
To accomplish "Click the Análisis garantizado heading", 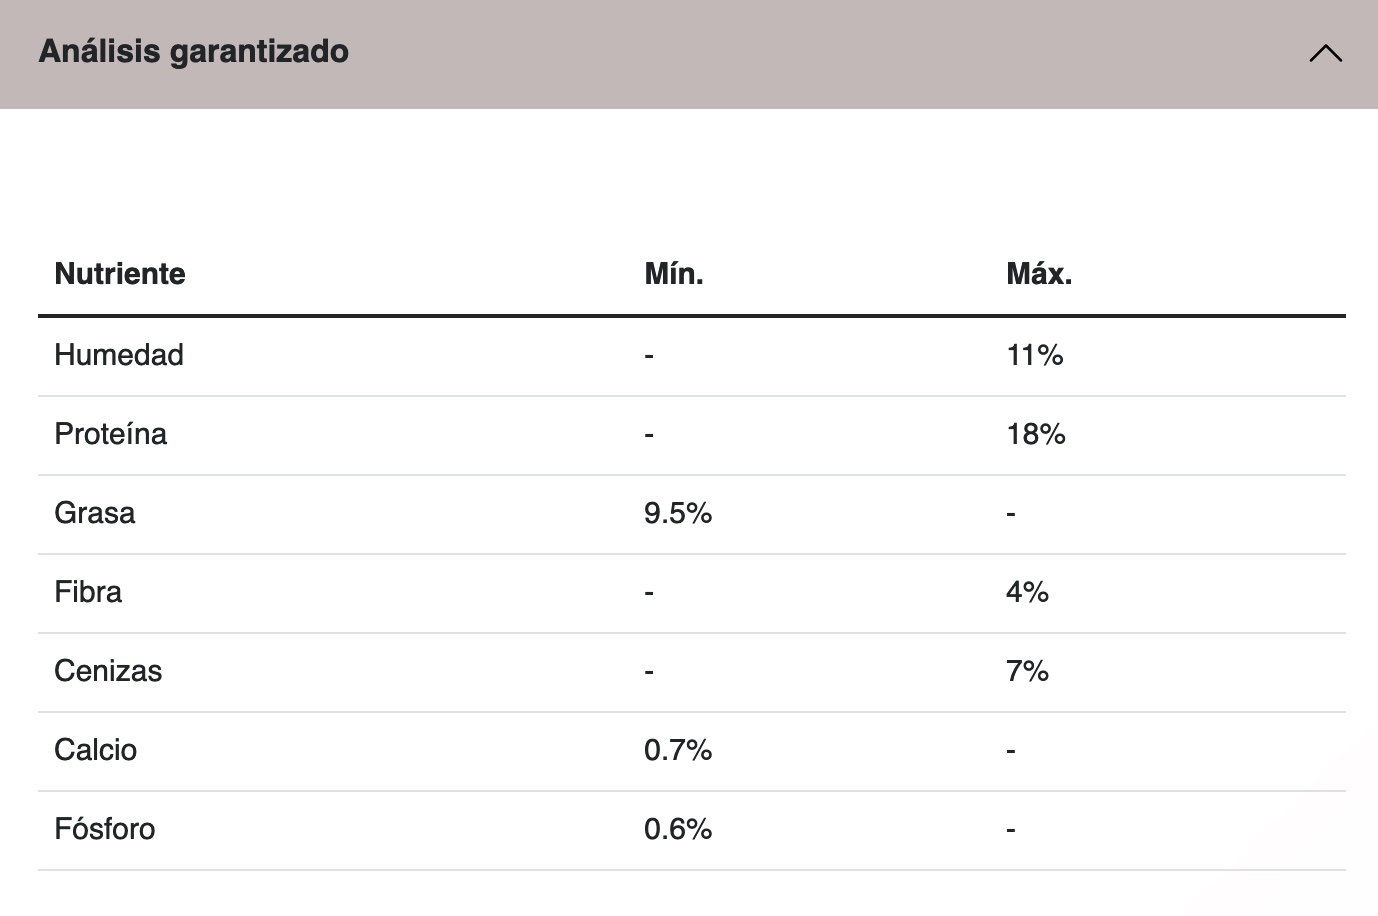I will coord(194,51).
